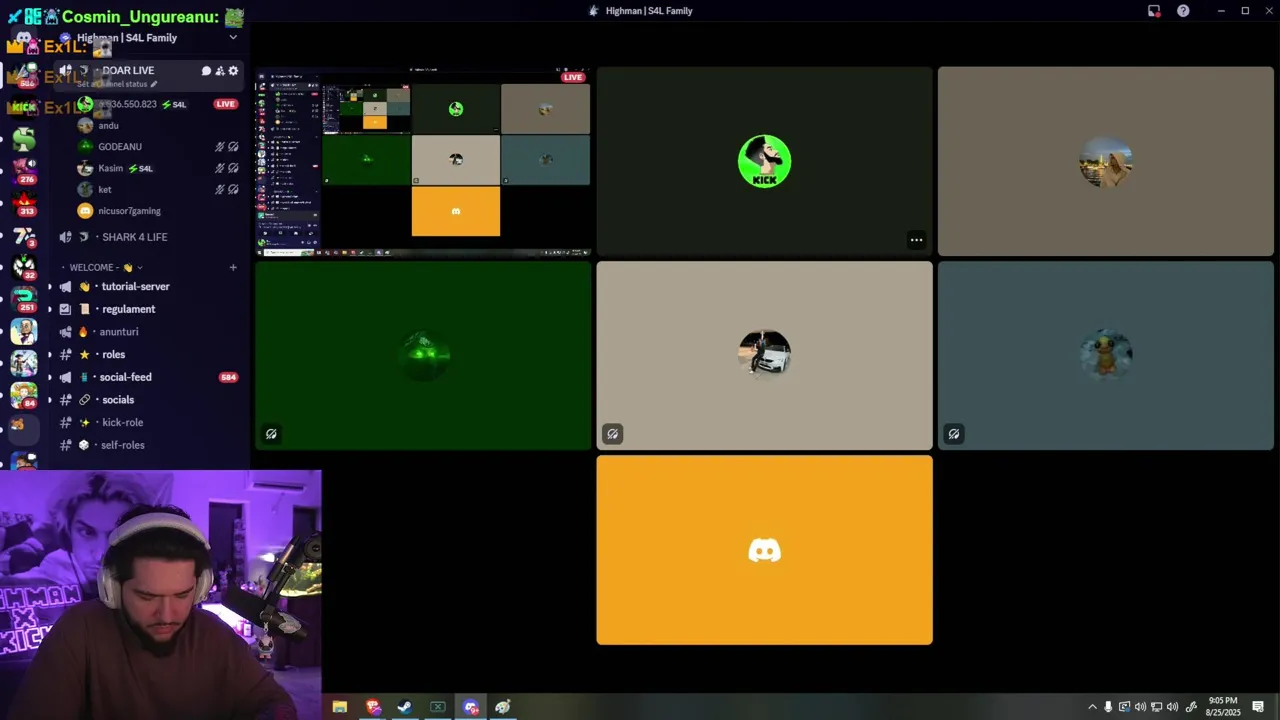Select user andu in the voice channel
Image resolution: width=1280 pixels, height=720 pixels.
pyautogui.click(x=108, y=126)
